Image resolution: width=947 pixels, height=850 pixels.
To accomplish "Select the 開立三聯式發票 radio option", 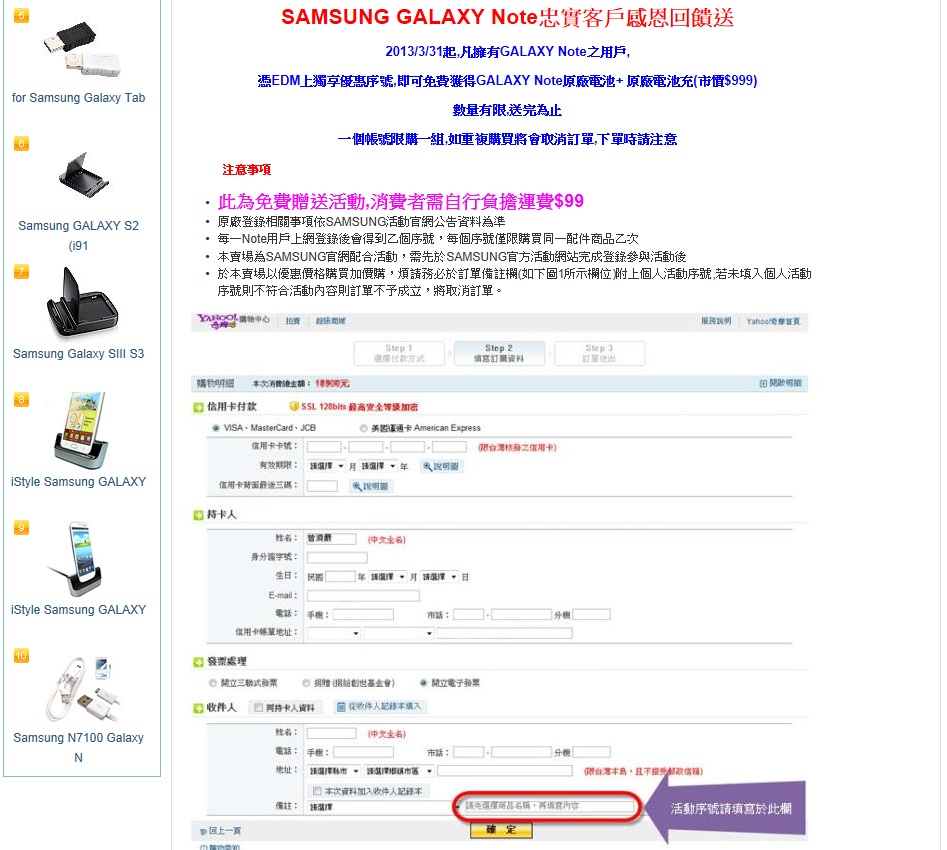I will [x=213, y=683].
